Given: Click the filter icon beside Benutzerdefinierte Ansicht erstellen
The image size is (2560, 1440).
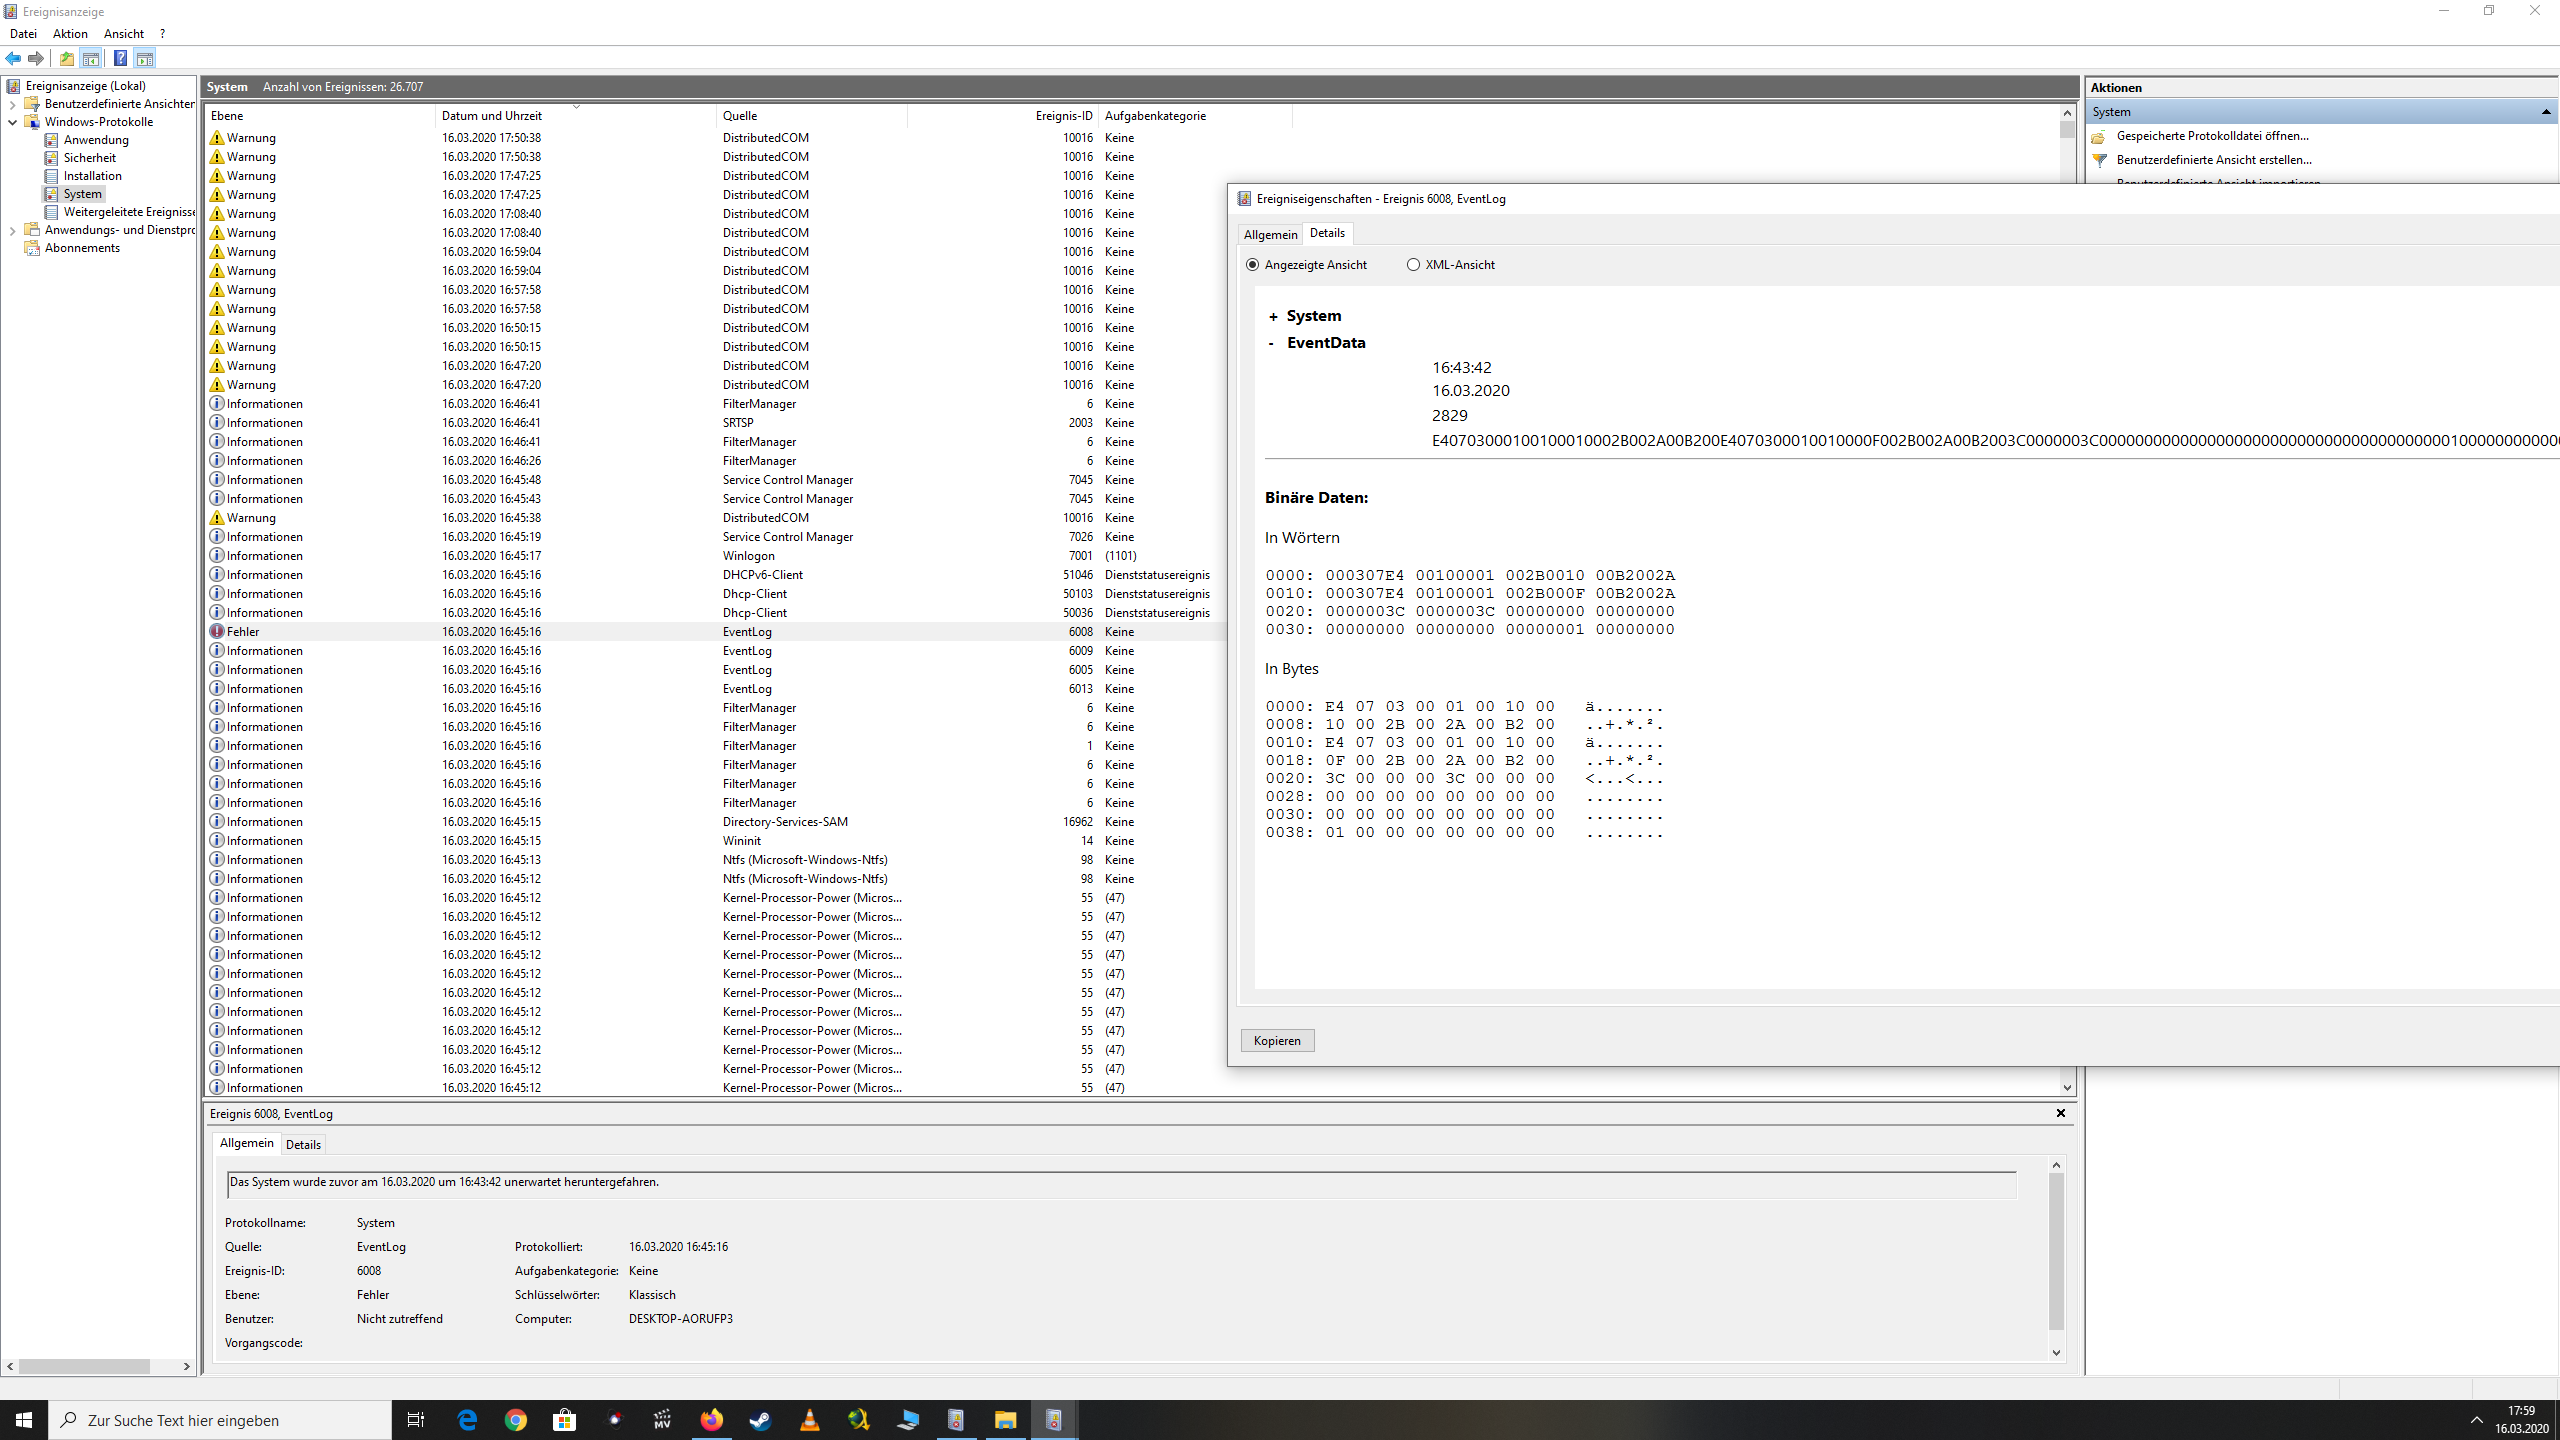Looking at the screenshot, I should 2100,160.
